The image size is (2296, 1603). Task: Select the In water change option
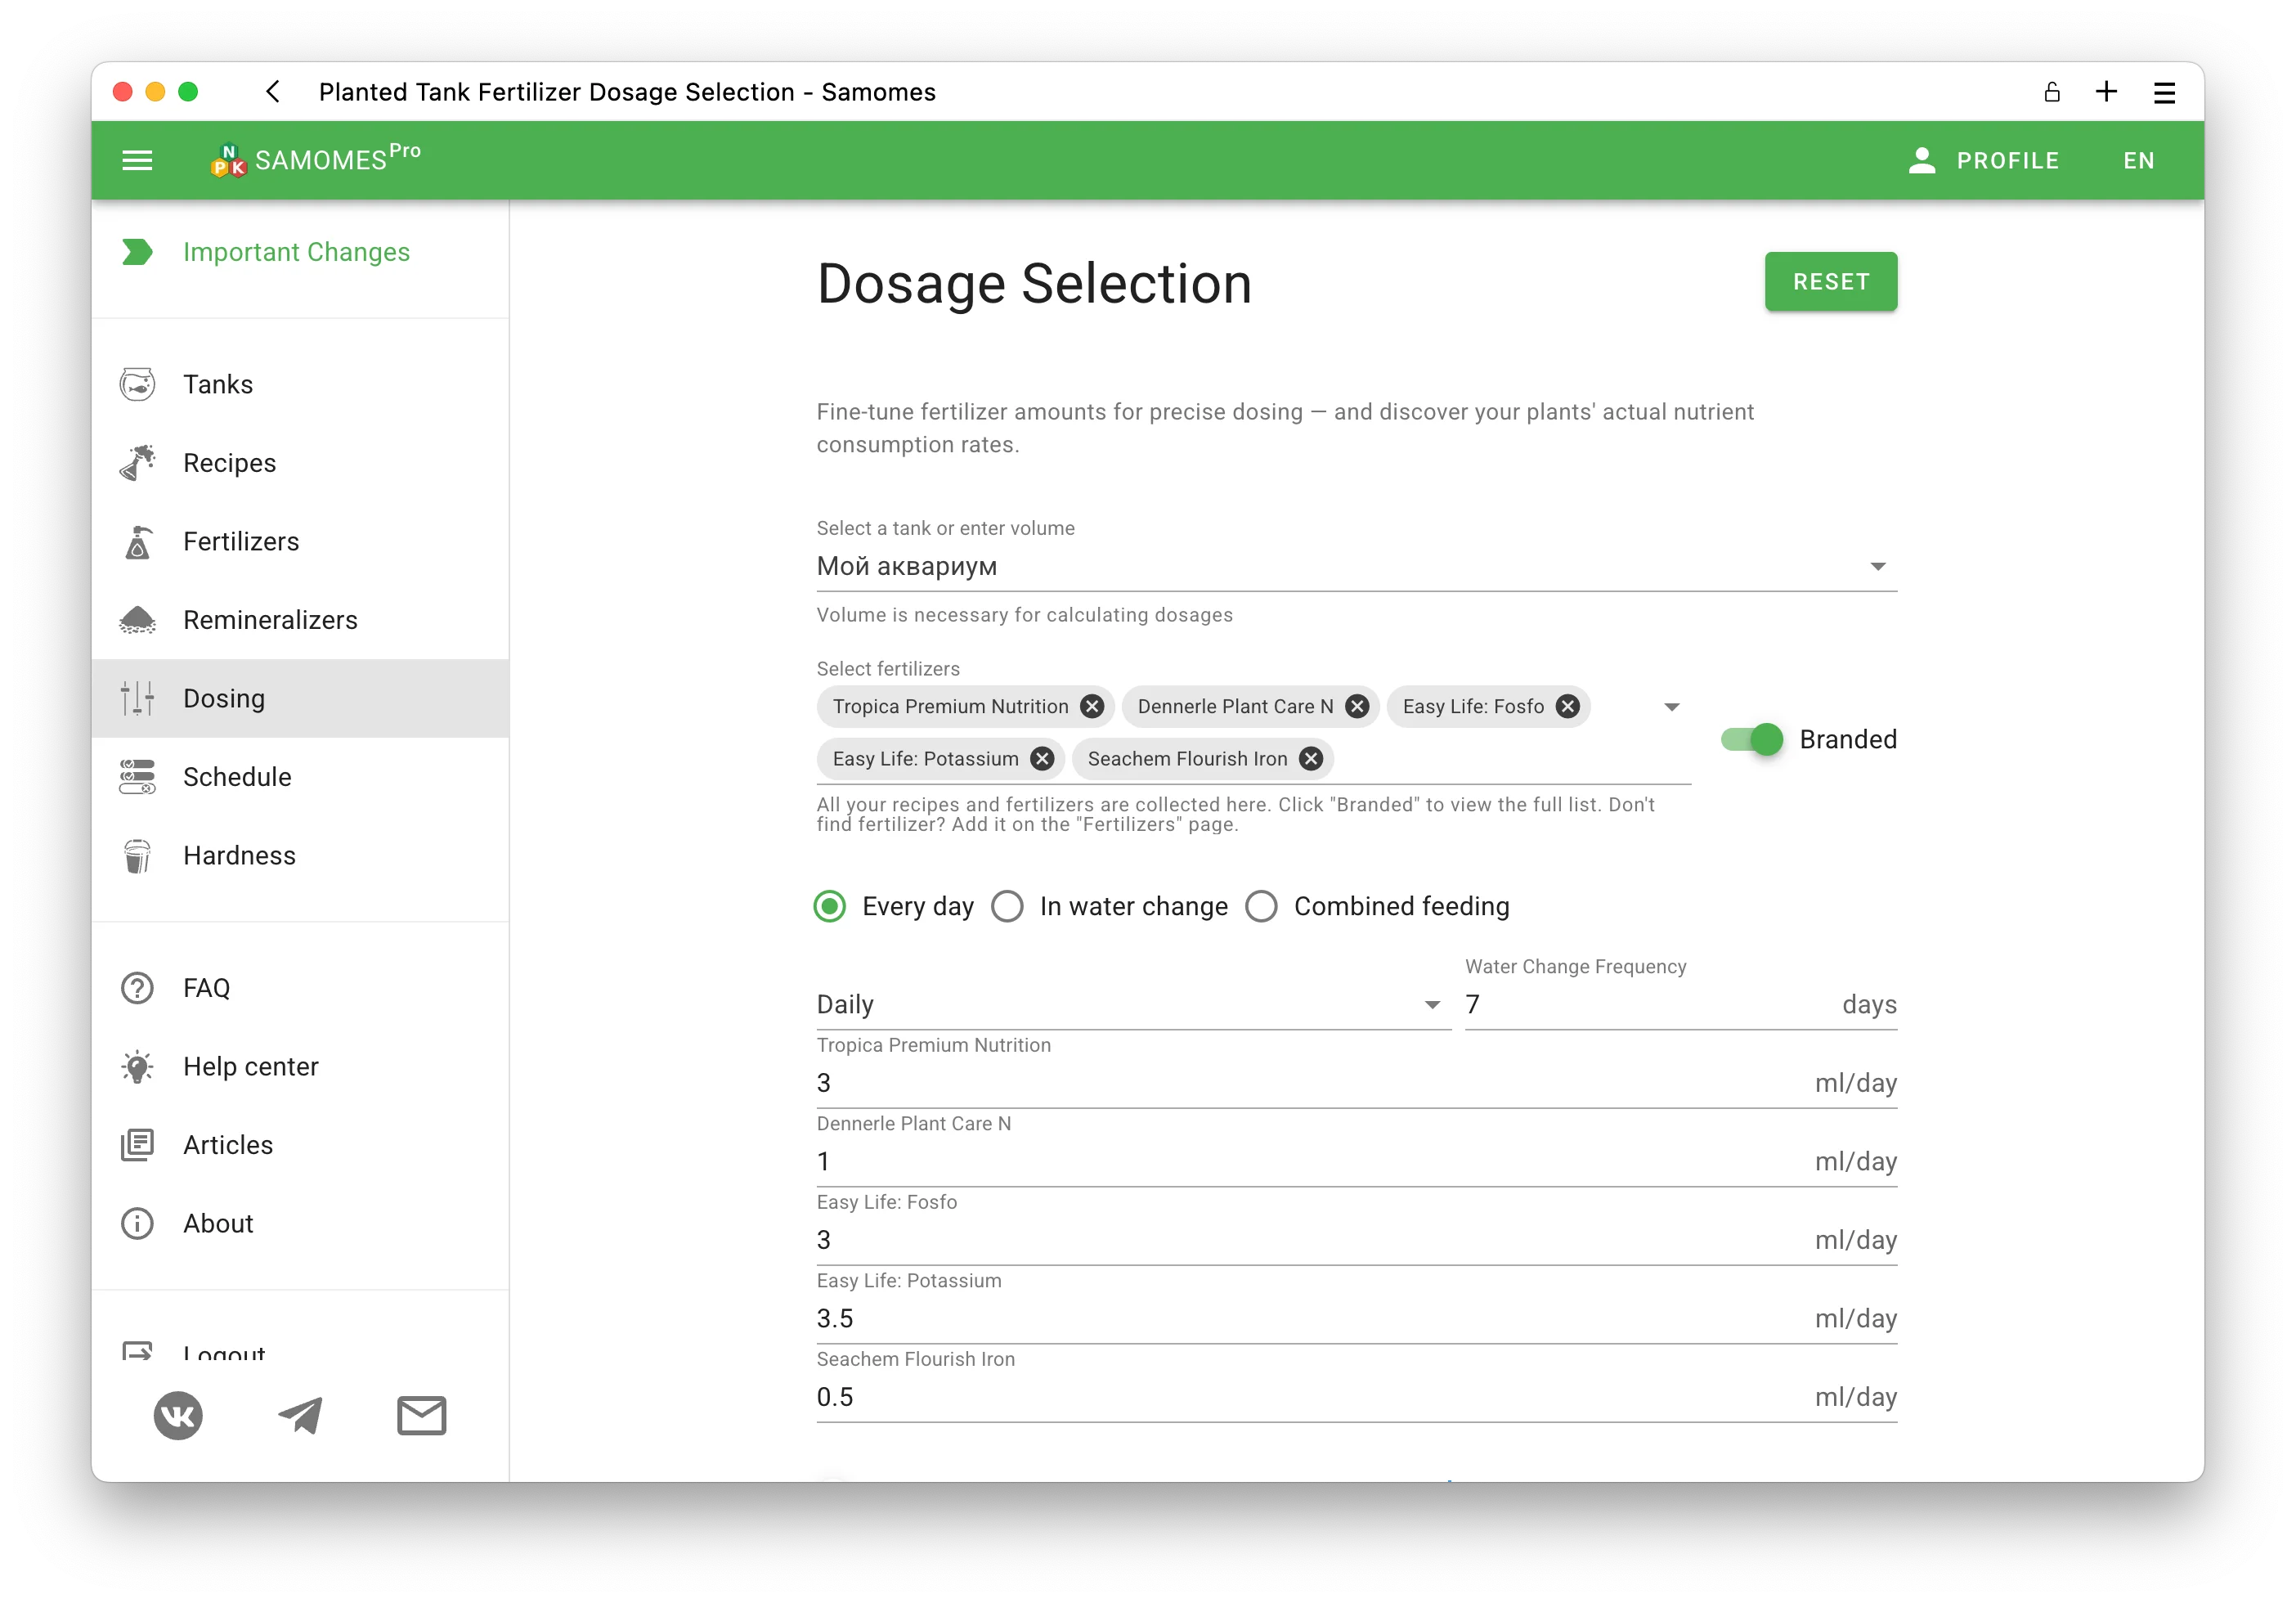coord(1008,906)
